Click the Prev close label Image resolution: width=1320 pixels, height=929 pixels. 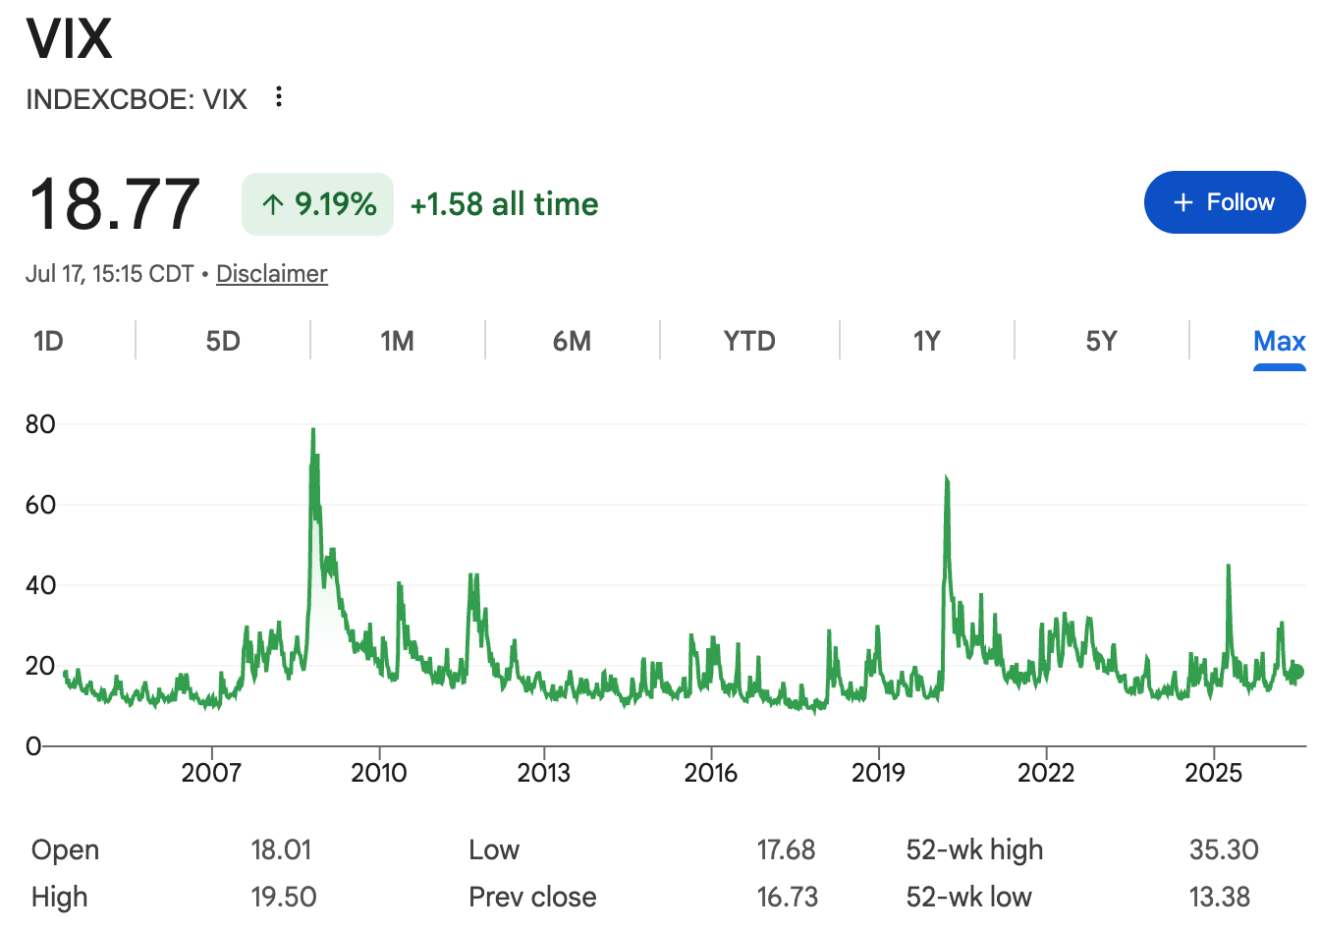click(x=532, y=897)
